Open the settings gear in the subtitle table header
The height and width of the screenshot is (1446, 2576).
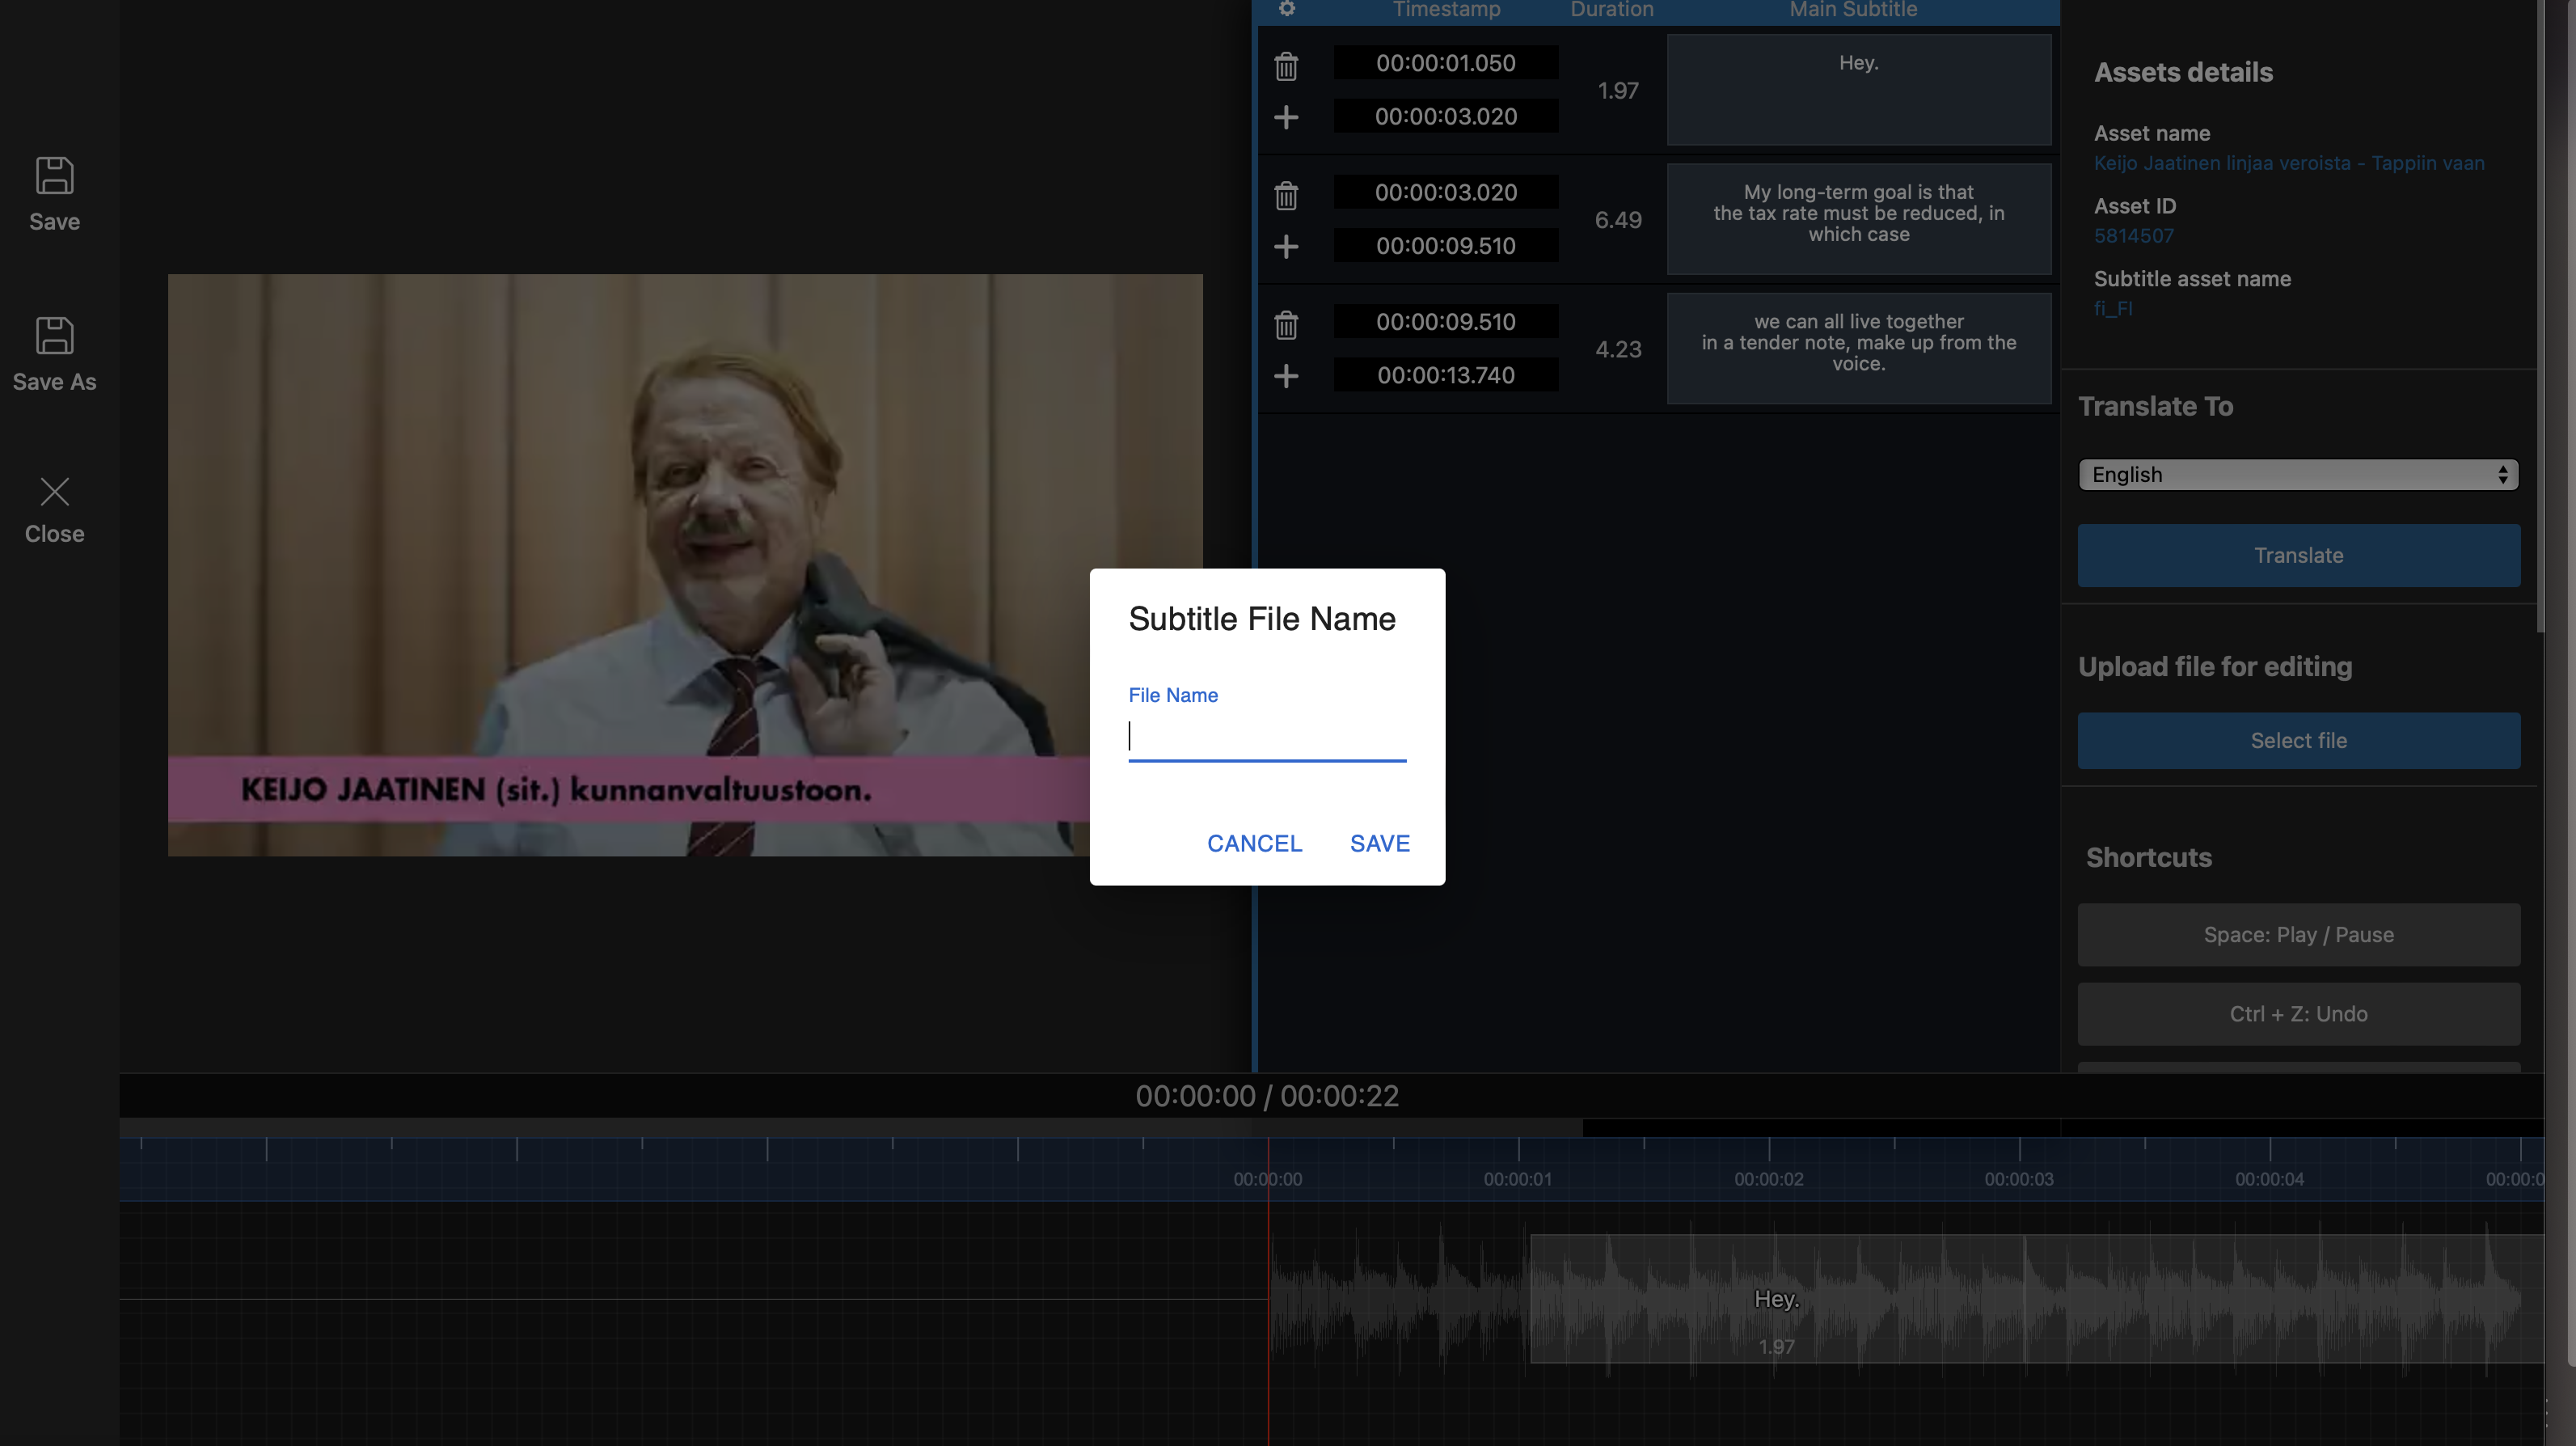tap(1287, 9)
